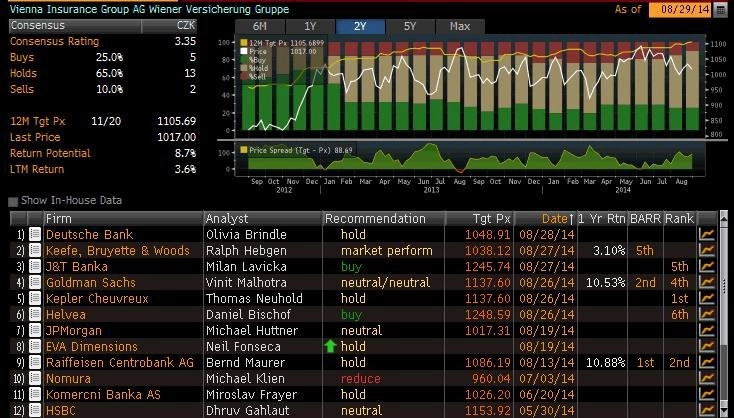Sort by the Rank column header
This screenshot has width=734, height=418.
point(680,219)
